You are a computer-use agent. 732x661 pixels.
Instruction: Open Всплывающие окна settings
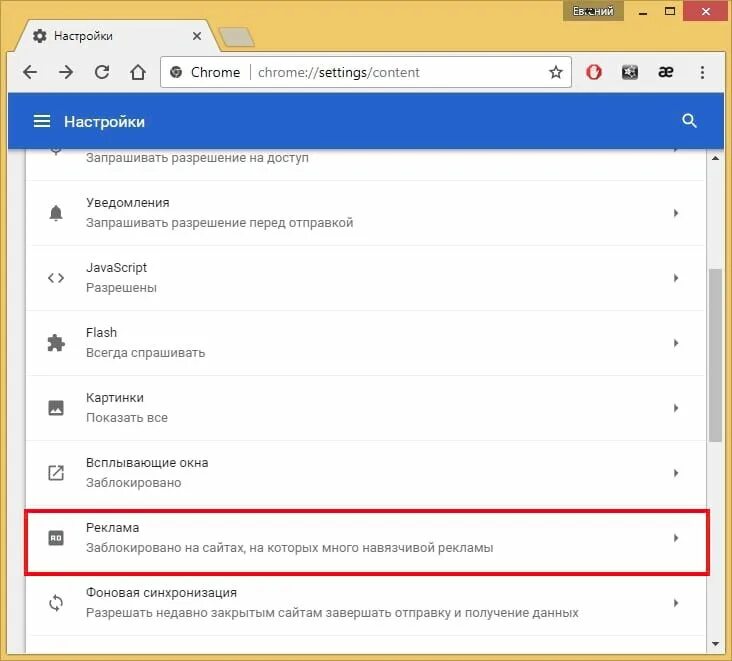pyautogui.click(x=365, y=473)
